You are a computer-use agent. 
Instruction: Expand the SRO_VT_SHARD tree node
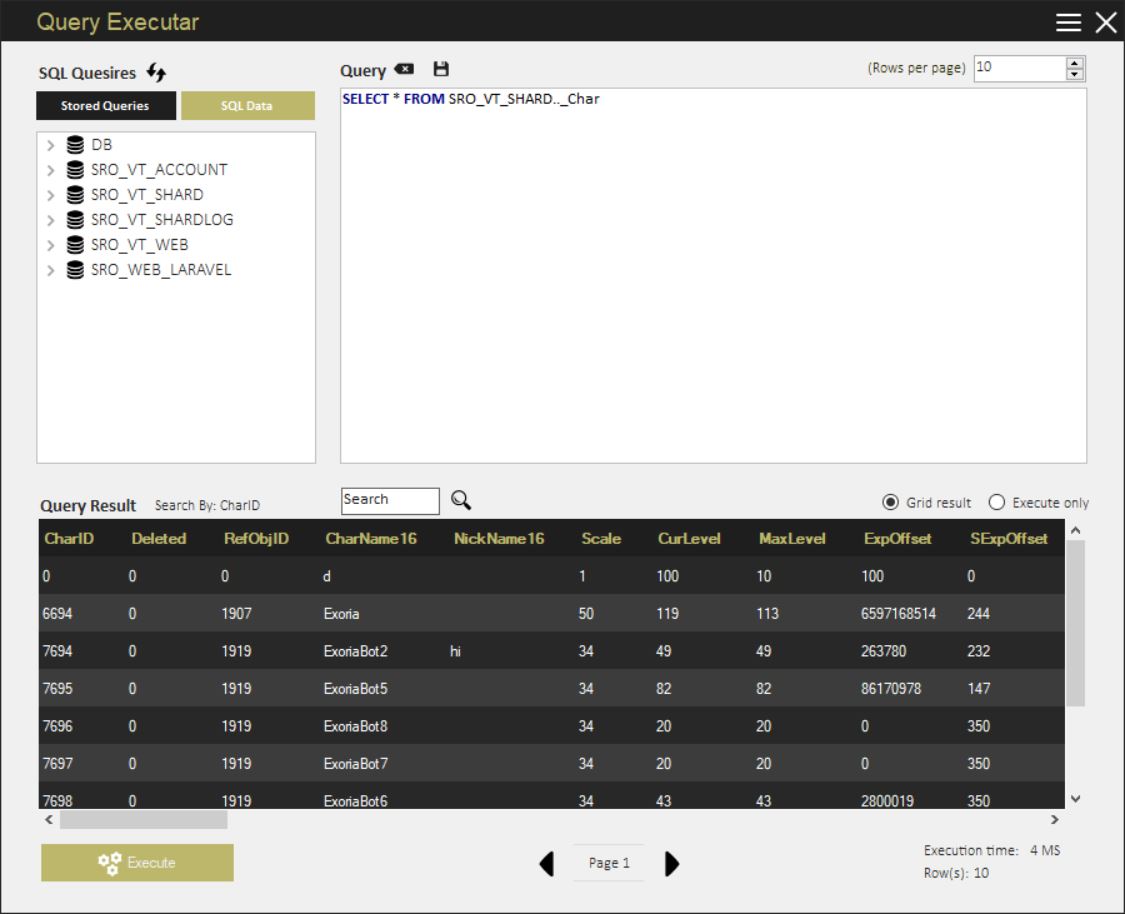pos(51,195)
